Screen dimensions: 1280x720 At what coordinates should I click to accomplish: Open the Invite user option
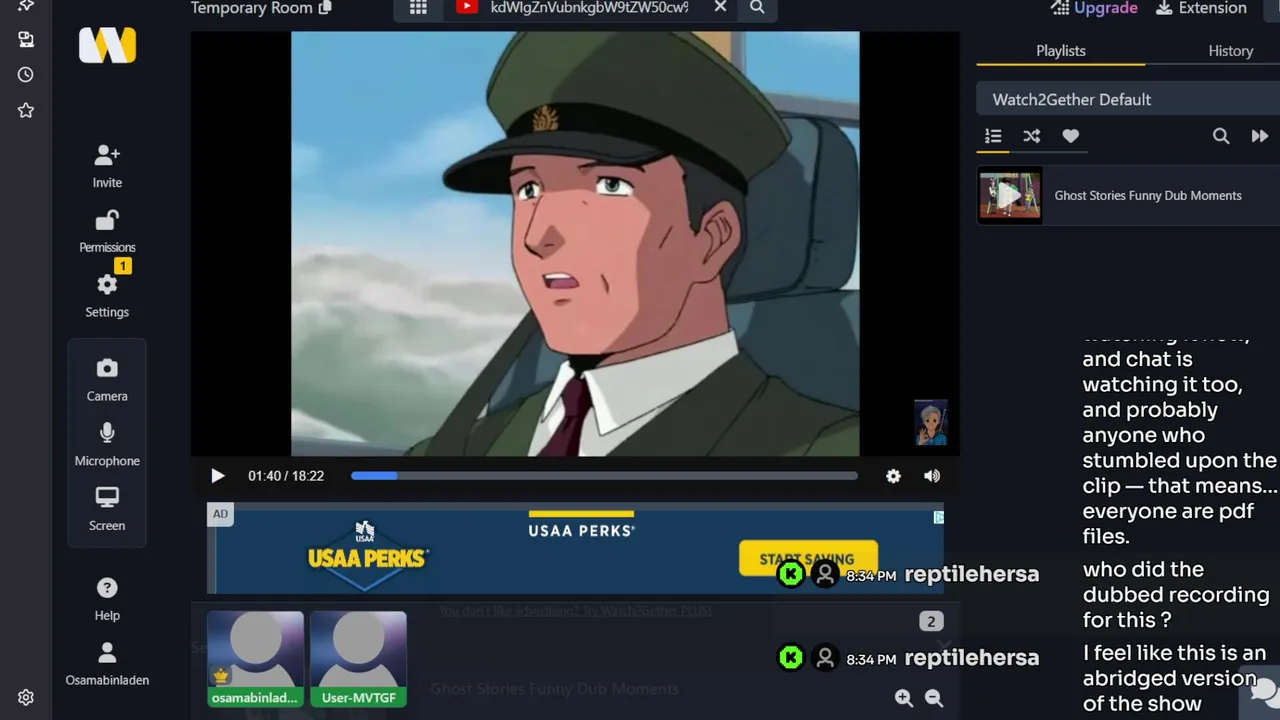107,166
